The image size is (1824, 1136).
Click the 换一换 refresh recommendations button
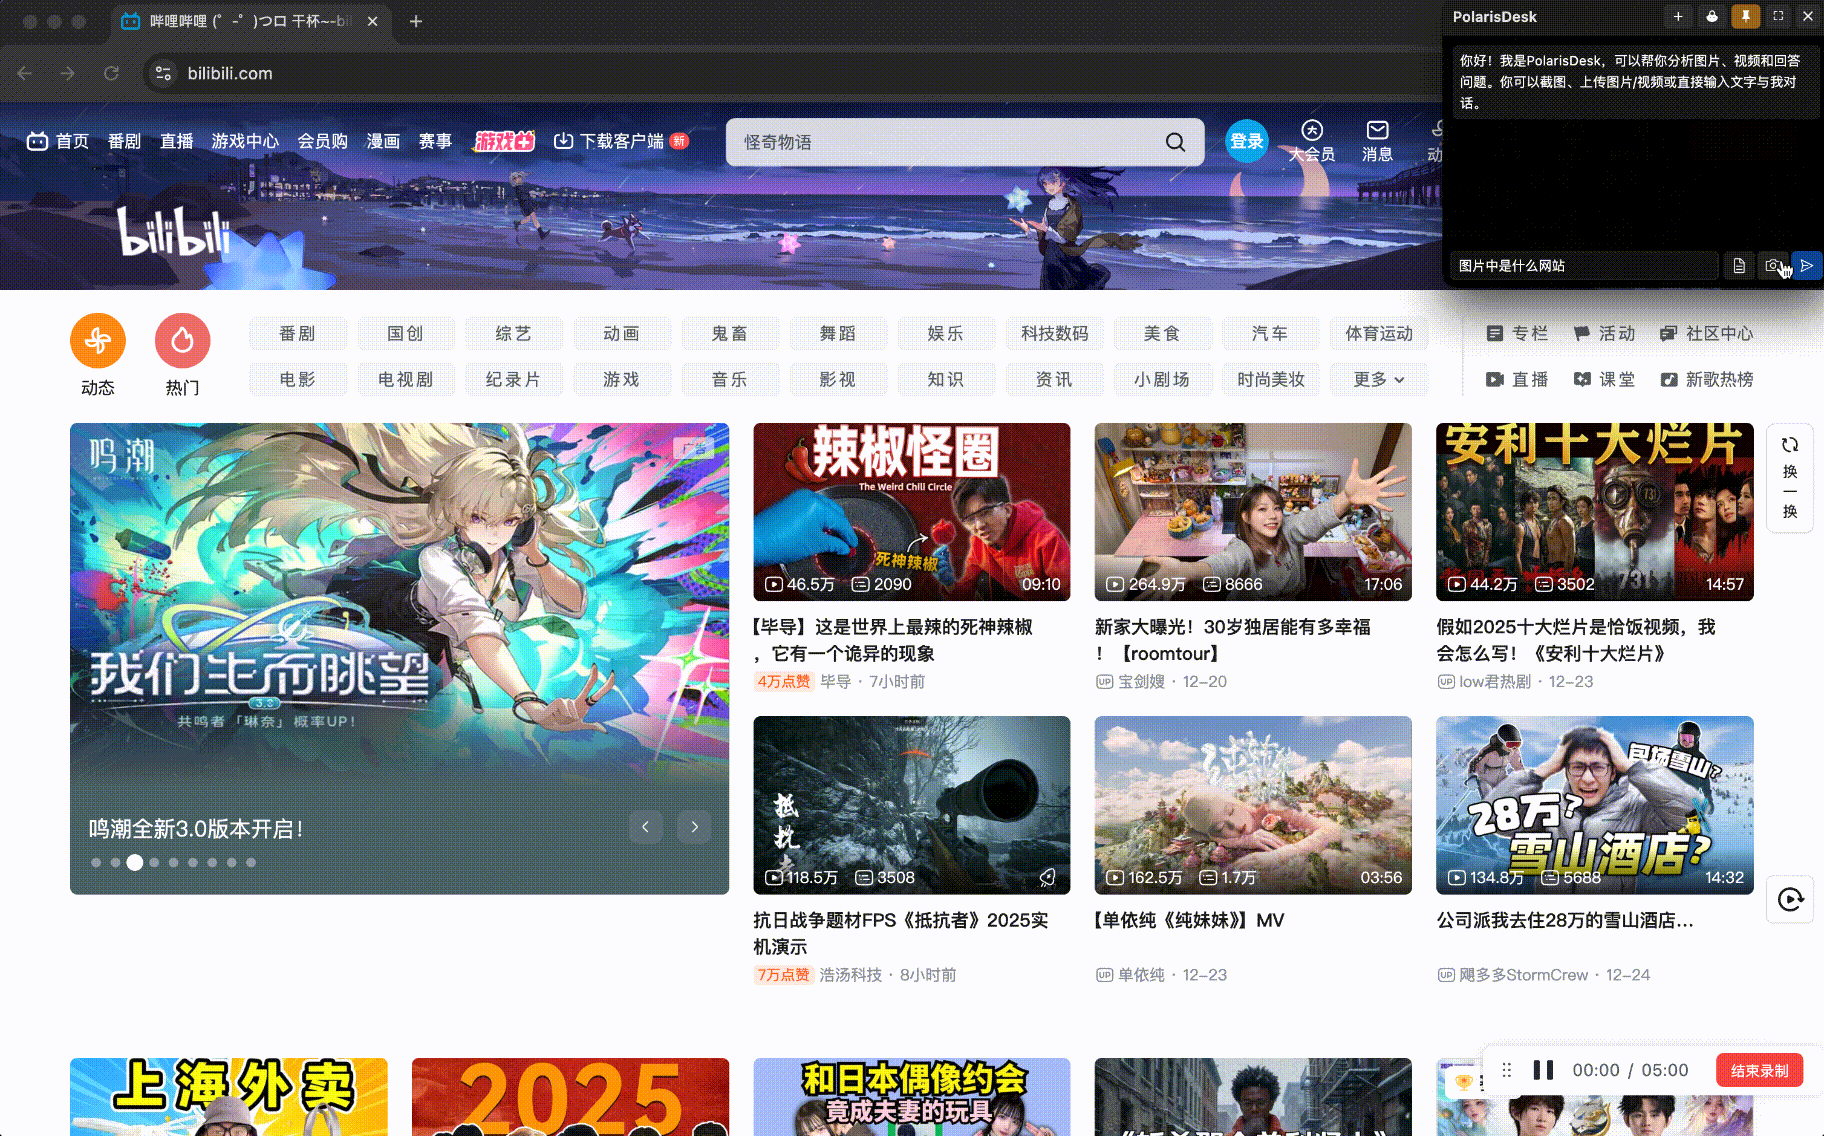tap(1790, 478)
